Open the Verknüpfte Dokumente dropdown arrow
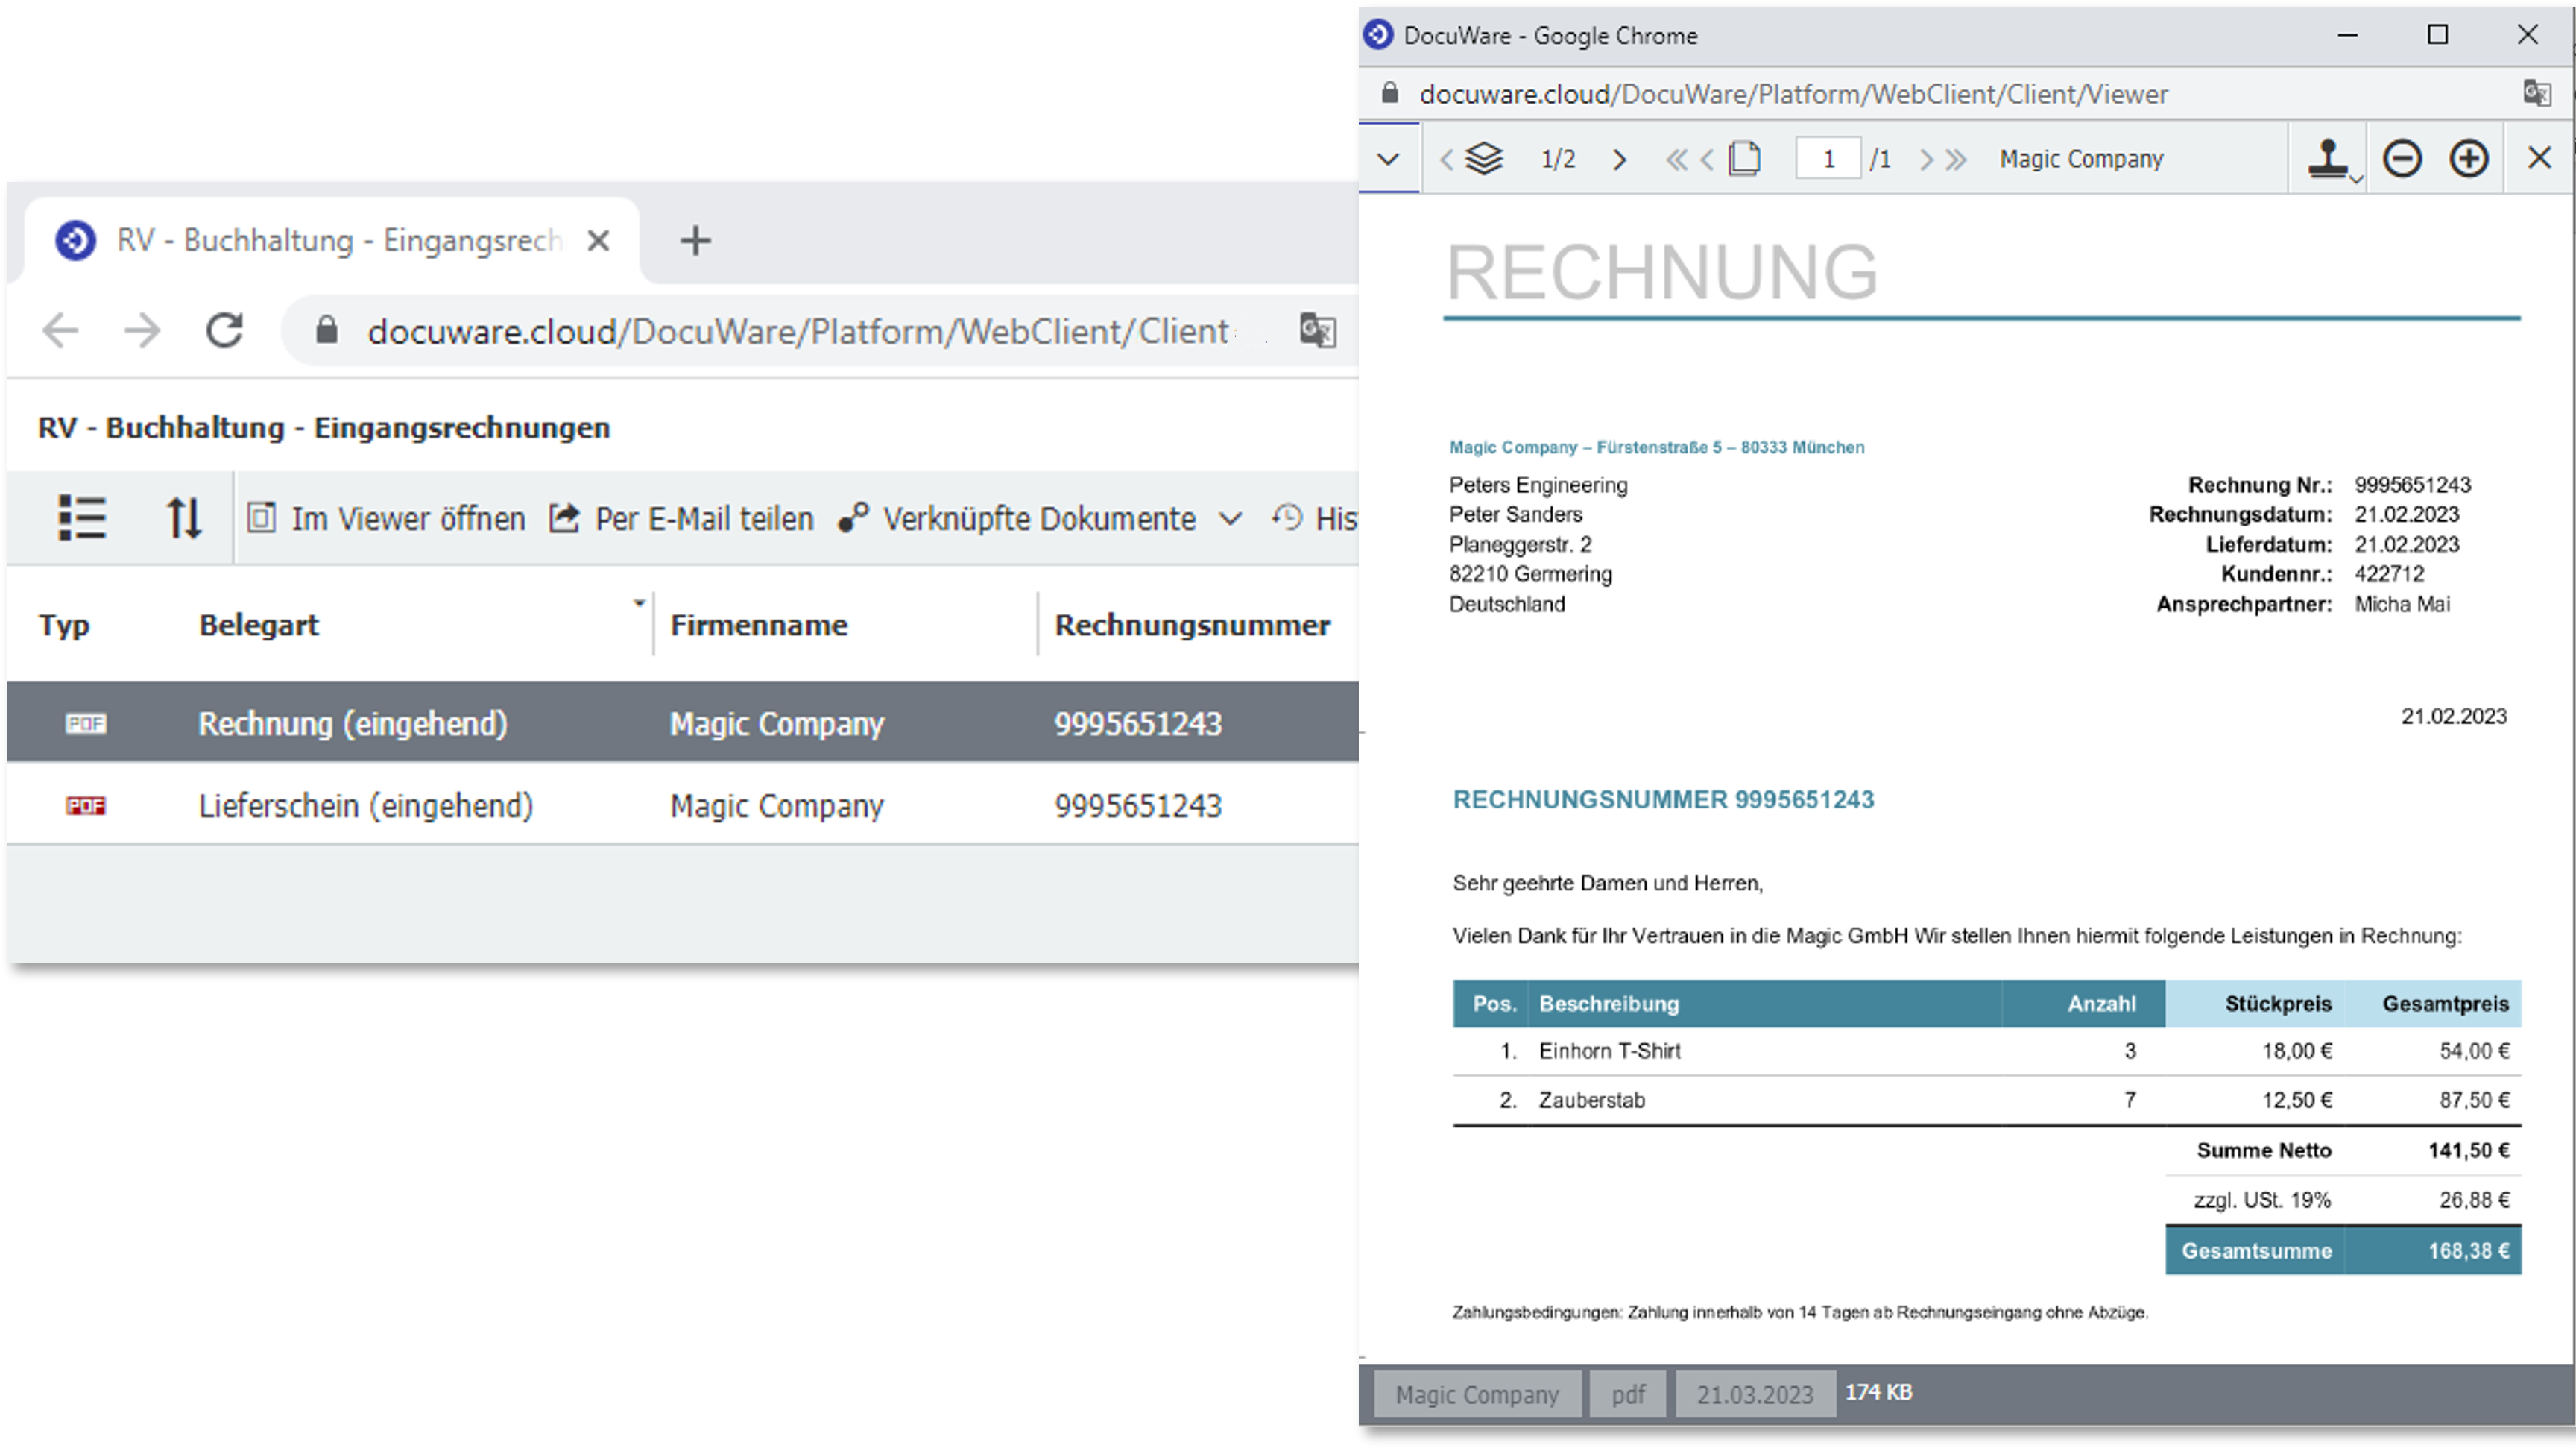The width and height of the screenshot is (2576, 1448). pos(1231,518)
